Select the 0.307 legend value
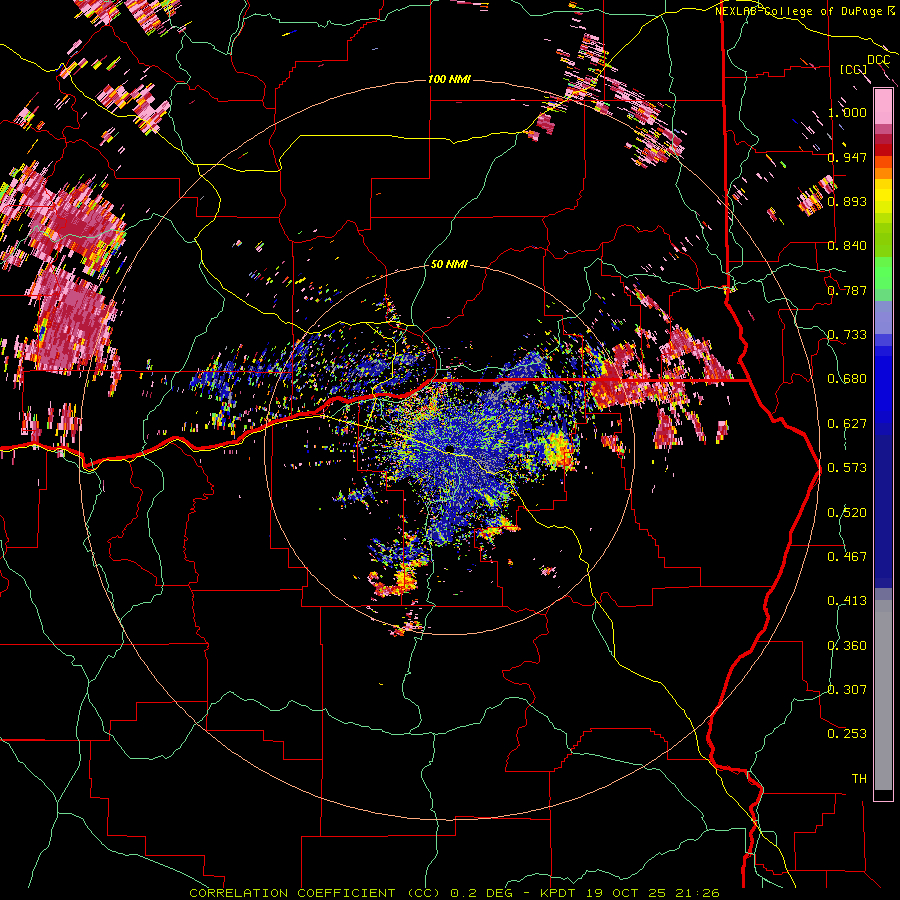This screenshot has height=900, width=900. [847, 690]
